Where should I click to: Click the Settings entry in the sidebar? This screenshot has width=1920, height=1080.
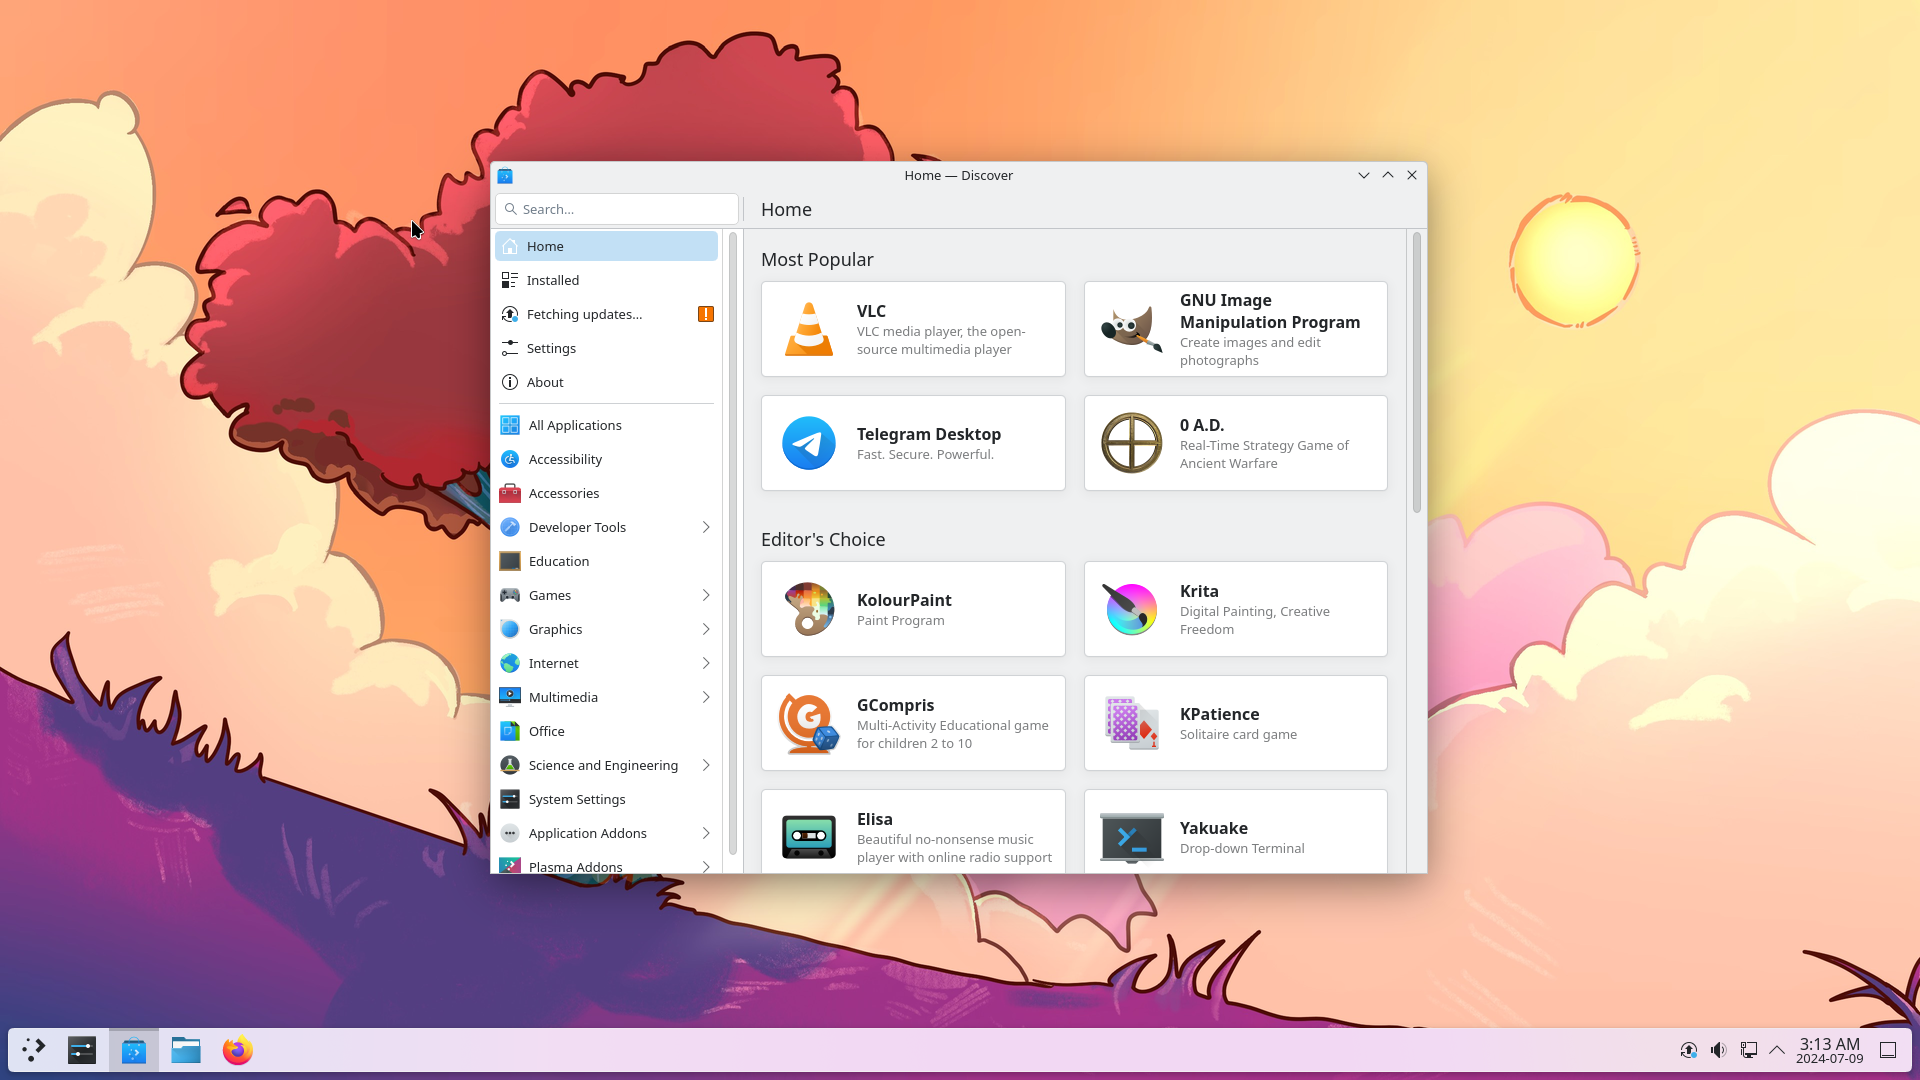pyautogui.click(x=551, y=348)
